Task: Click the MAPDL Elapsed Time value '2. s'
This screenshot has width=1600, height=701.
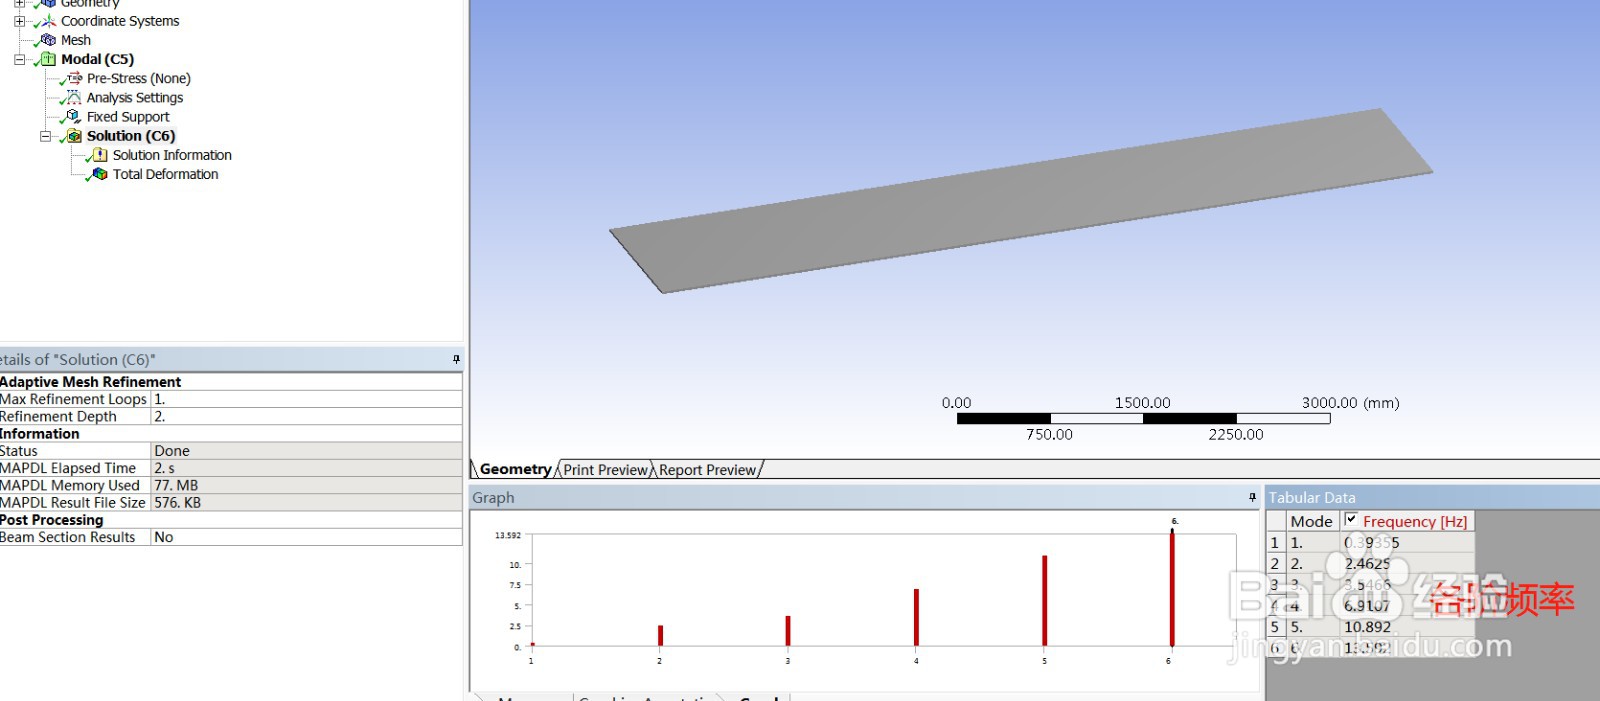Action: click(x=164, y=468)
